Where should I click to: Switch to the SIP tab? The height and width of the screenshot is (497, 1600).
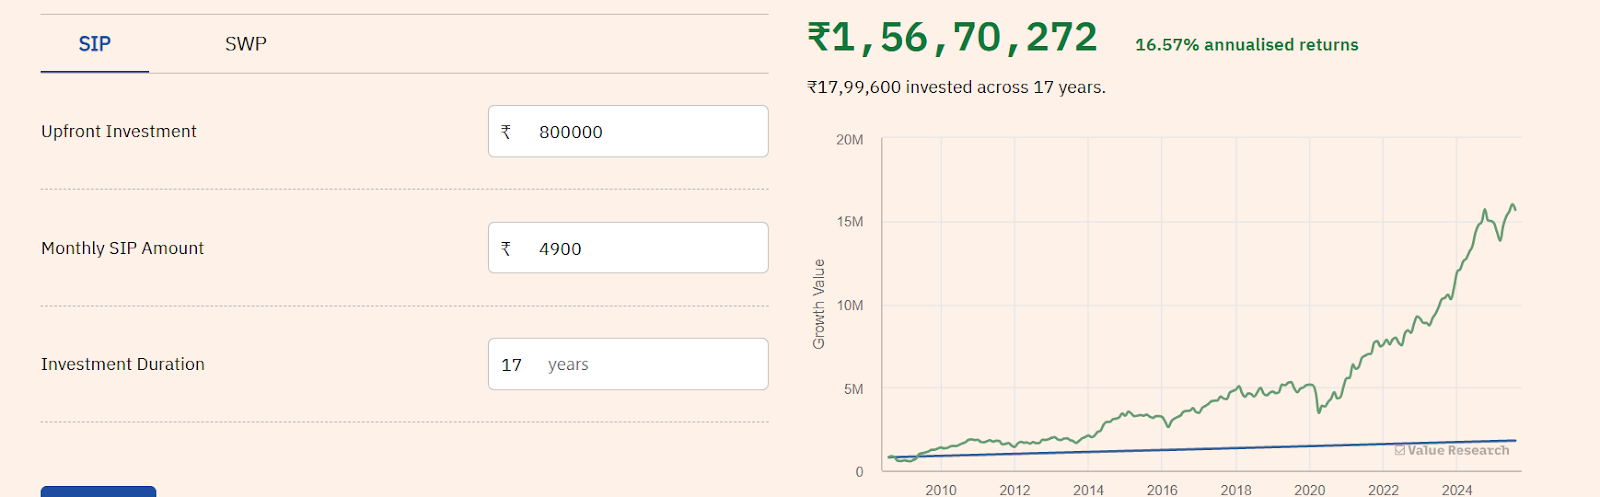(95, 44)
